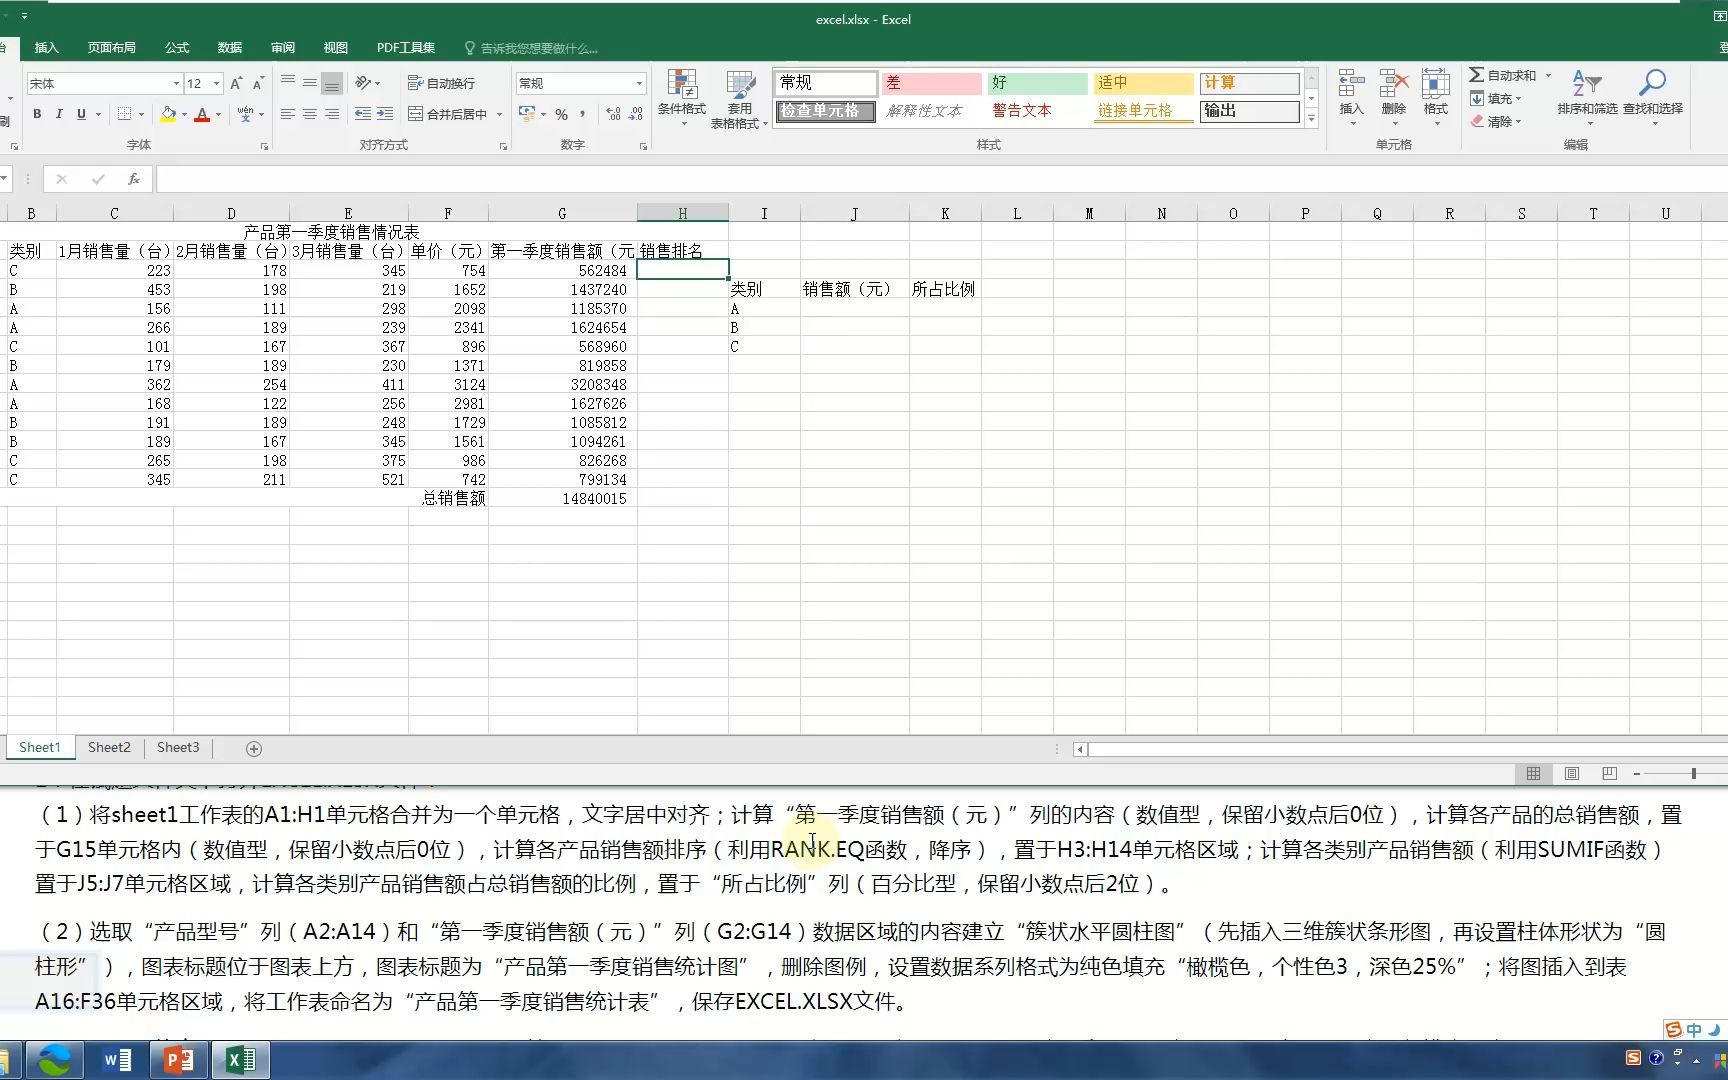Toggle 自动换行 wrap text
The width and height of the screenshot is (1728, 1080).
click(x=441, y=83)
